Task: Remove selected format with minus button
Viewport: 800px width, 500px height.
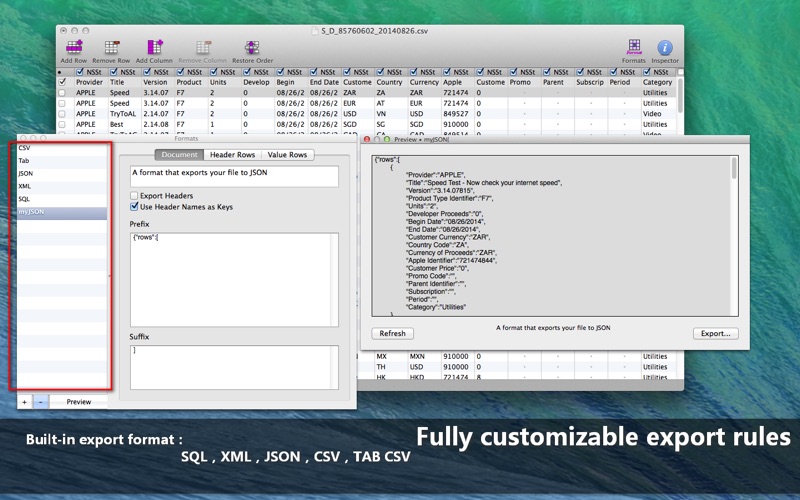Action: click(x=41, y=402)
